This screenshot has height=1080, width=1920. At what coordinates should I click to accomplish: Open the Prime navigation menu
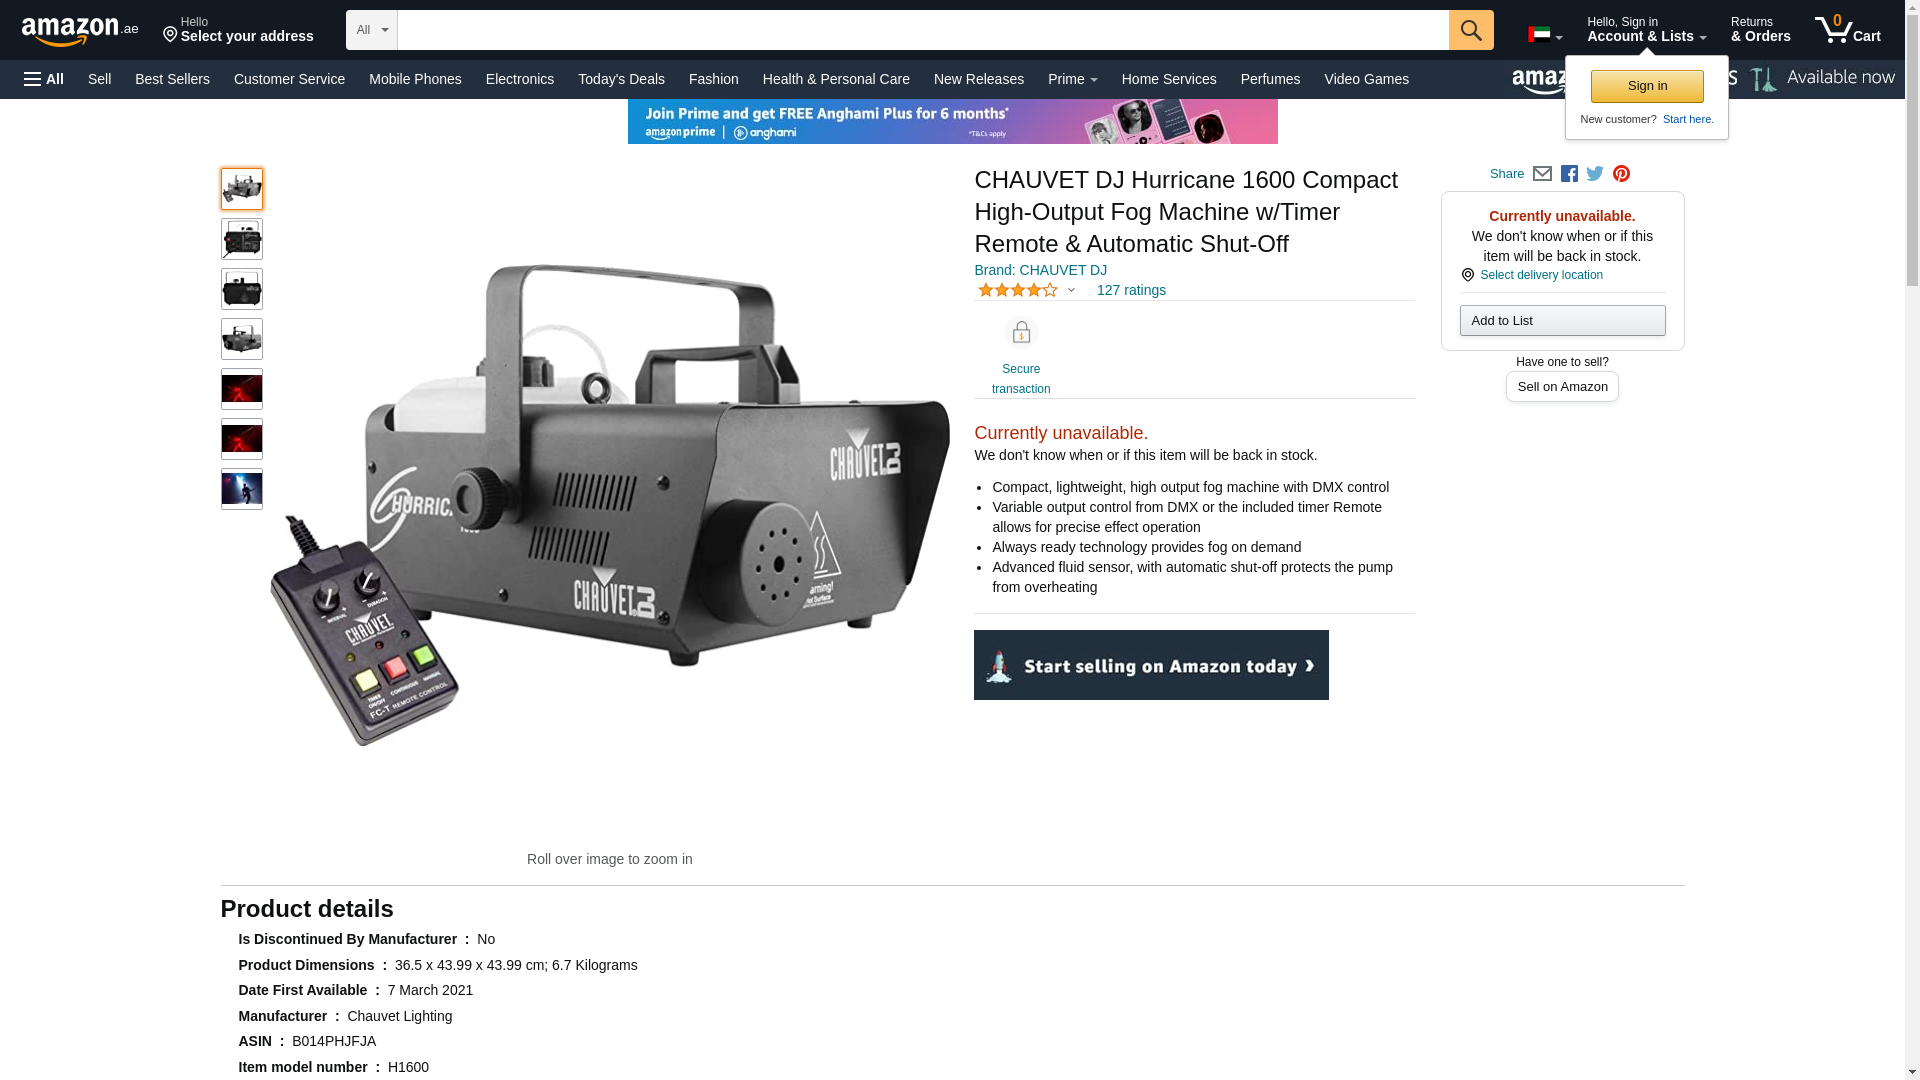pos(1072,79)
